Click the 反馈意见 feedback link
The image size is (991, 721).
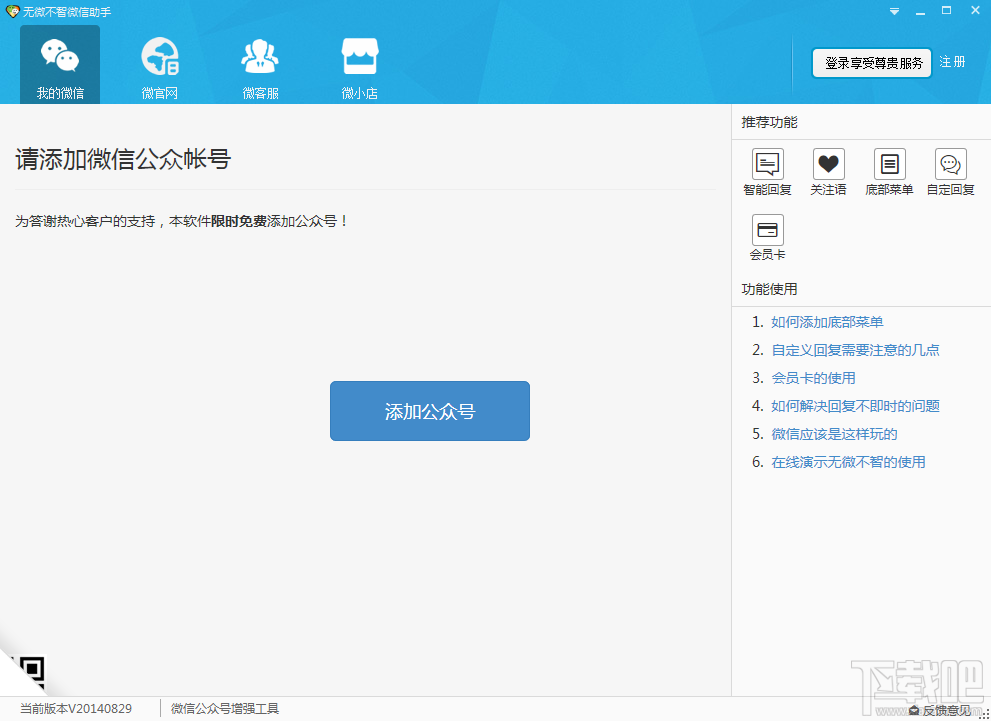tap(940, 710)
